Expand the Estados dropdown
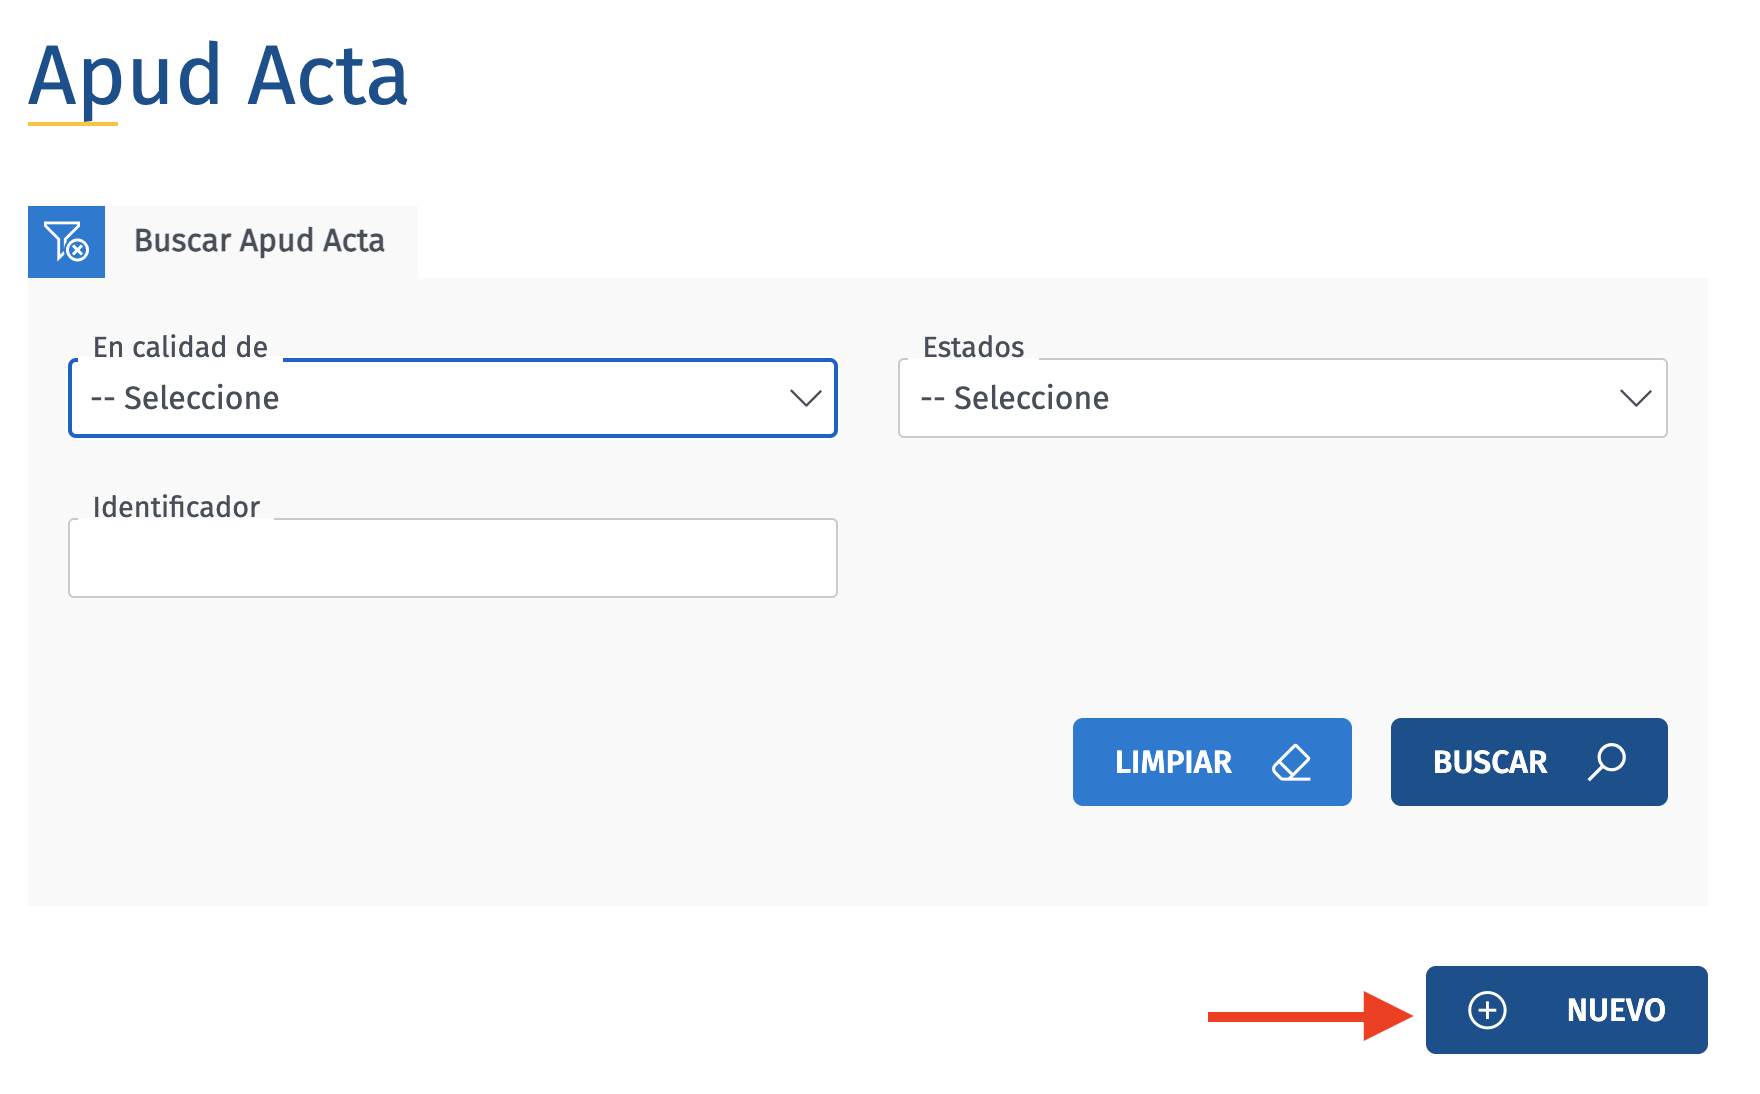Viewport: 1760px width, 1094px height. click(x=1282, y=398)
